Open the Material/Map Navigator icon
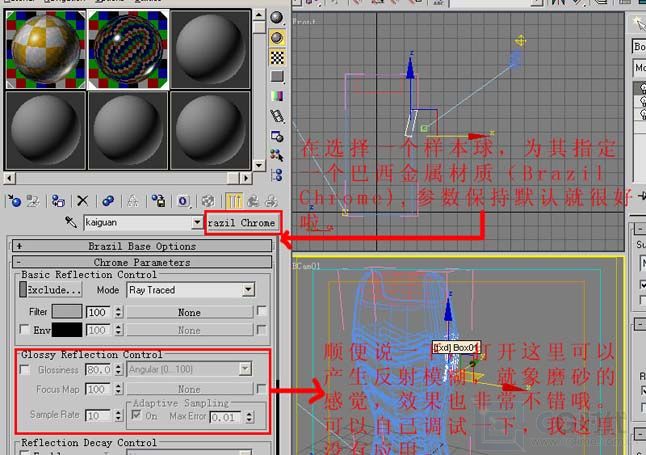The width and height of the screenshot is (646, 455). coord(277,175)
